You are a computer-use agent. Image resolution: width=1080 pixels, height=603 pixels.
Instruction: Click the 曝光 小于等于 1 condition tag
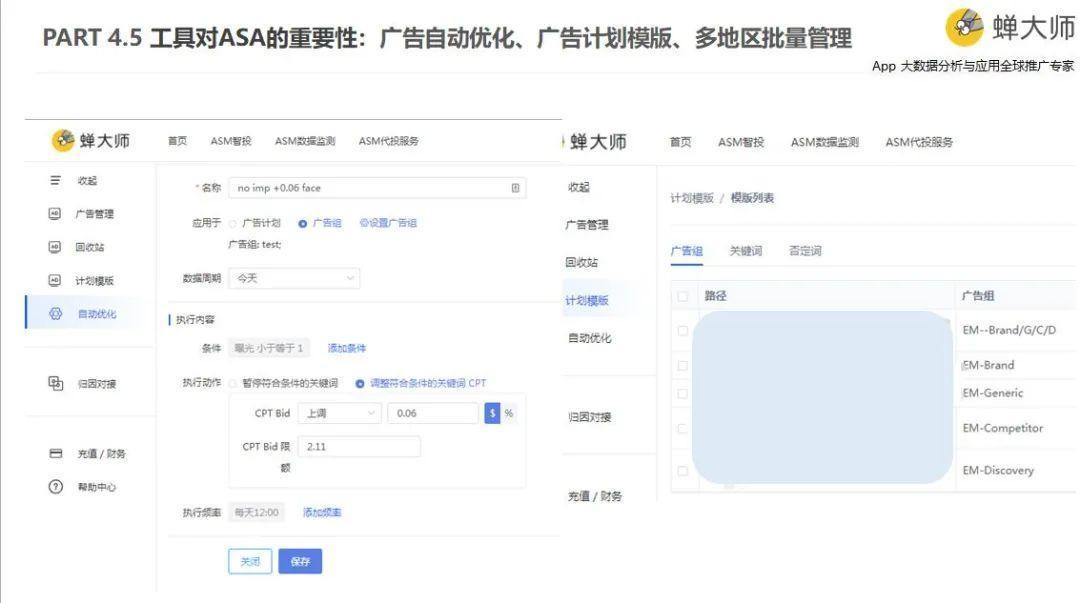(269, 349)
